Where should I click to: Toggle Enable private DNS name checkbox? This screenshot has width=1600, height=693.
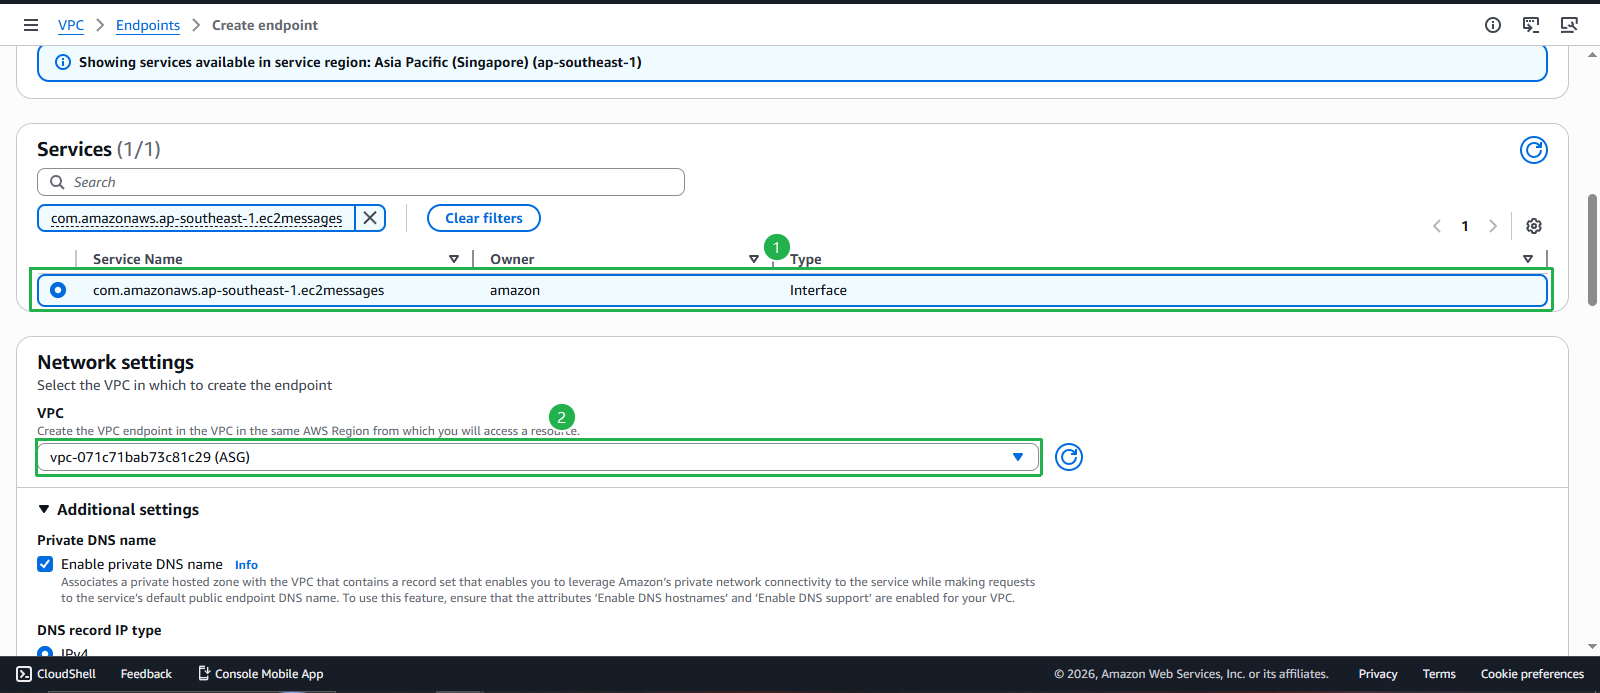45,564
